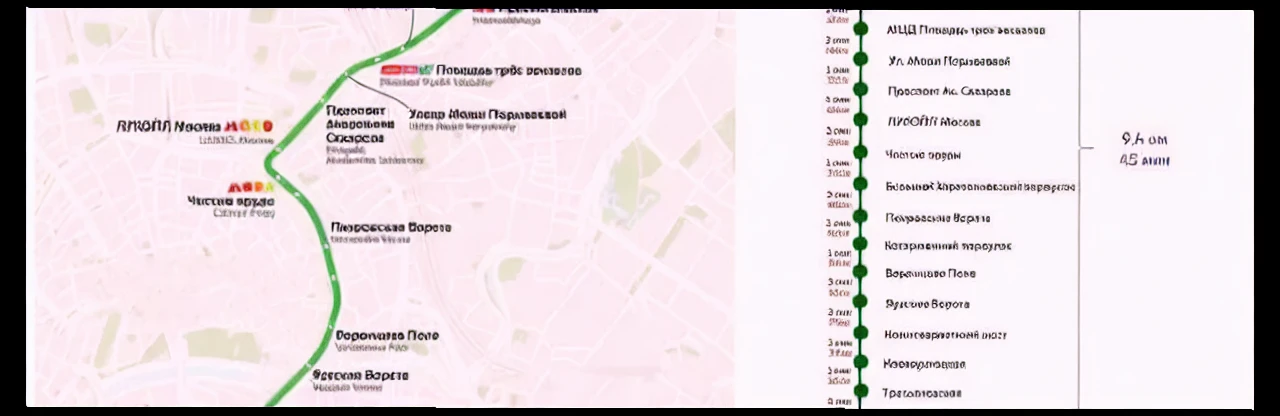Click the stop dot beside Проспект Ак. Сахарова in list
The image size is (1280, 416).
coord(859,90)
